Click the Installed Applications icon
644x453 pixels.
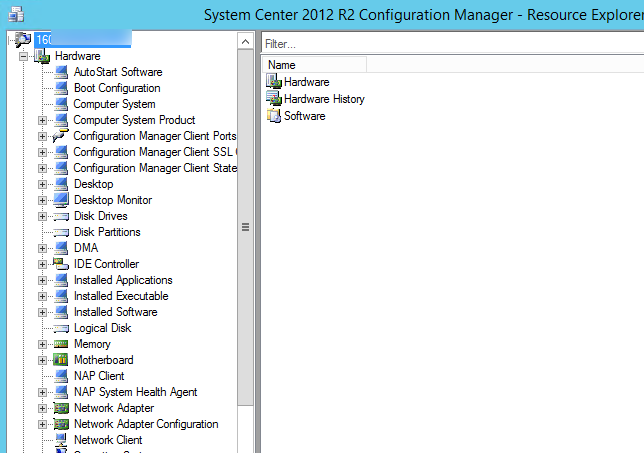pos(61,280)
